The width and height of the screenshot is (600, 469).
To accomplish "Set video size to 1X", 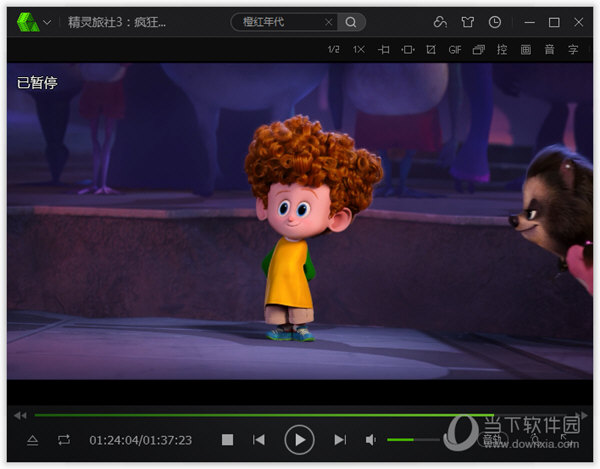I will 359,49.
